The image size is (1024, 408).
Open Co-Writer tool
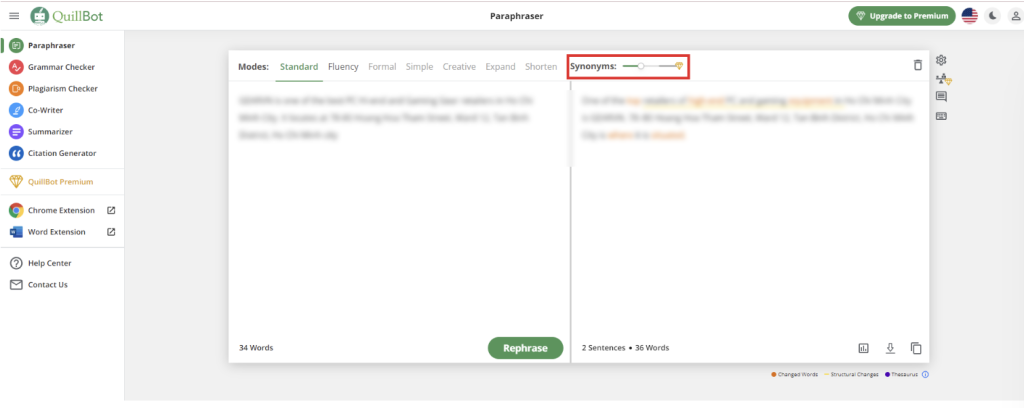coord(45,110)
